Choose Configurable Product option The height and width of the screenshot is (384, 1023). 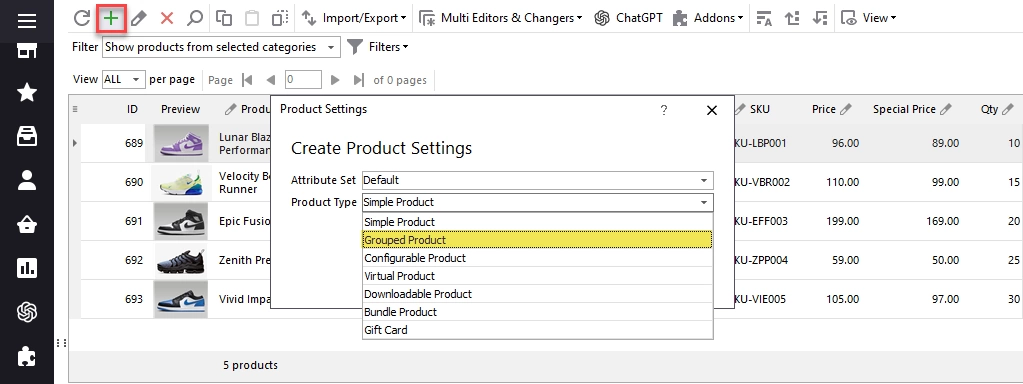pyautogui.click(x=537, y=258)
